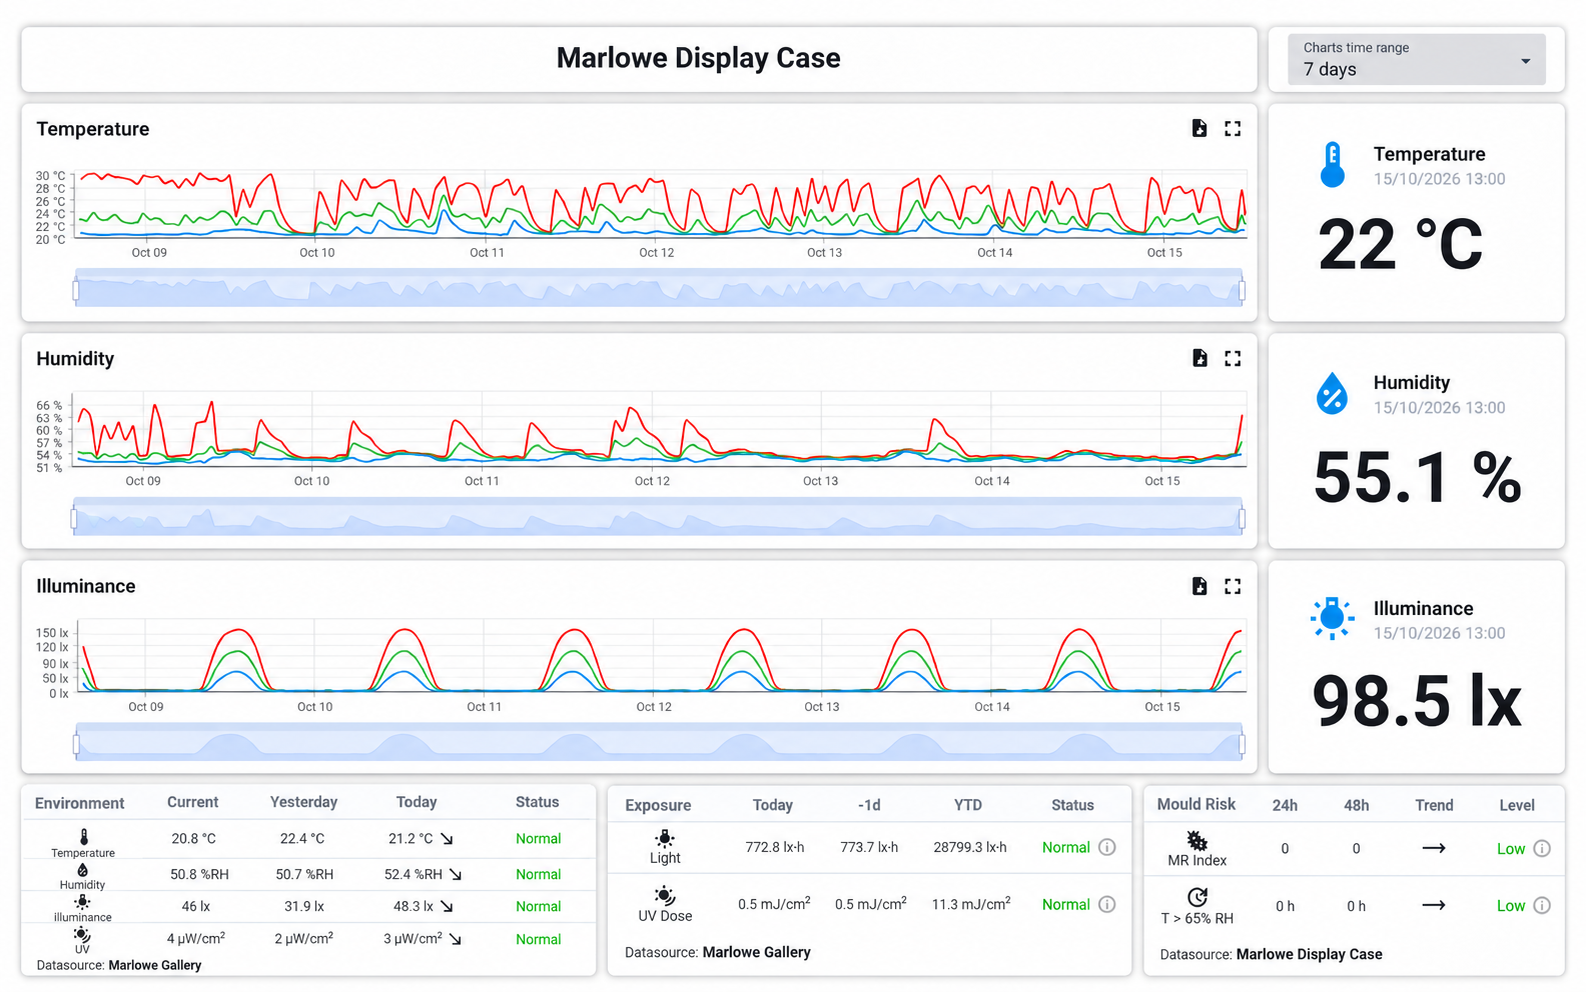Open the Charts time range dropdown

point(1416,59)
